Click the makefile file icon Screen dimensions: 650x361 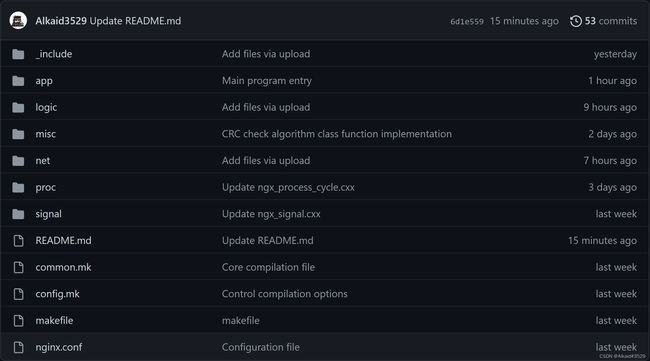click(x=18, y=321)
